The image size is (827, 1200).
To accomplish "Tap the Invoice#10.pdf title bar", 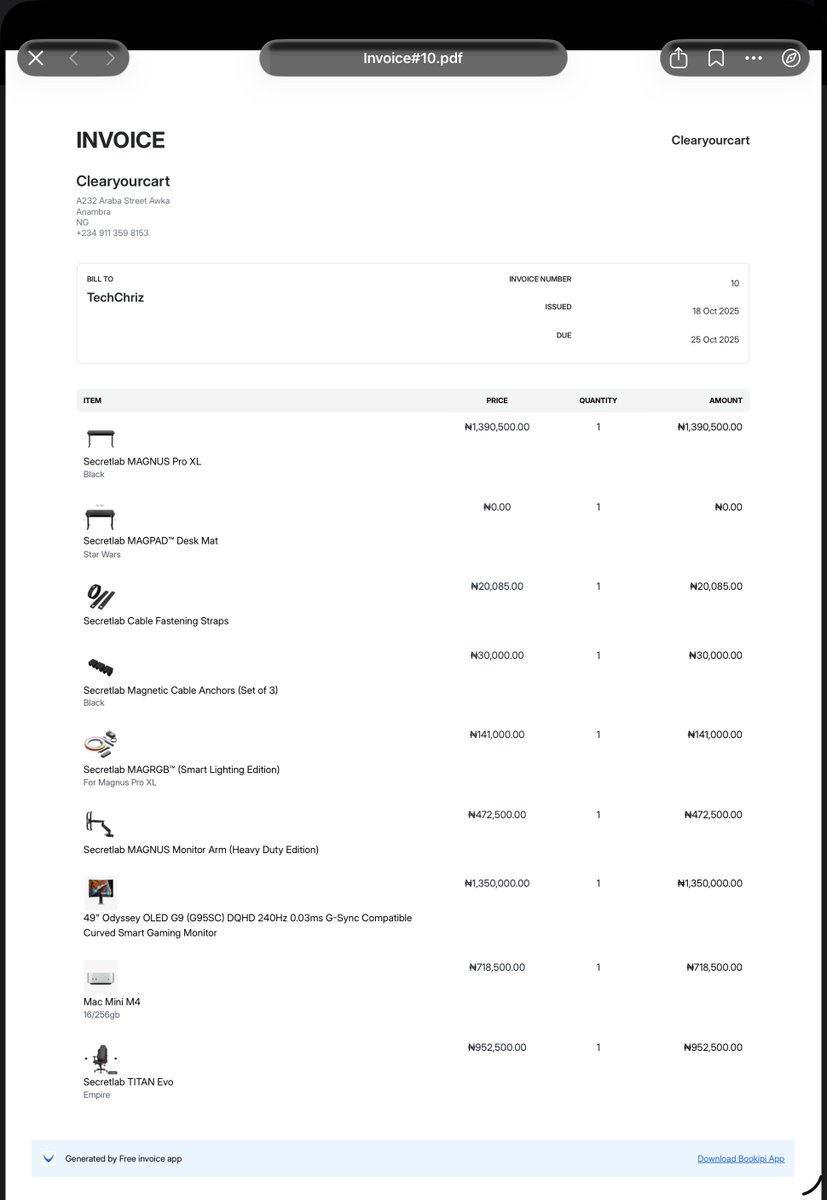I will (413, 58).
